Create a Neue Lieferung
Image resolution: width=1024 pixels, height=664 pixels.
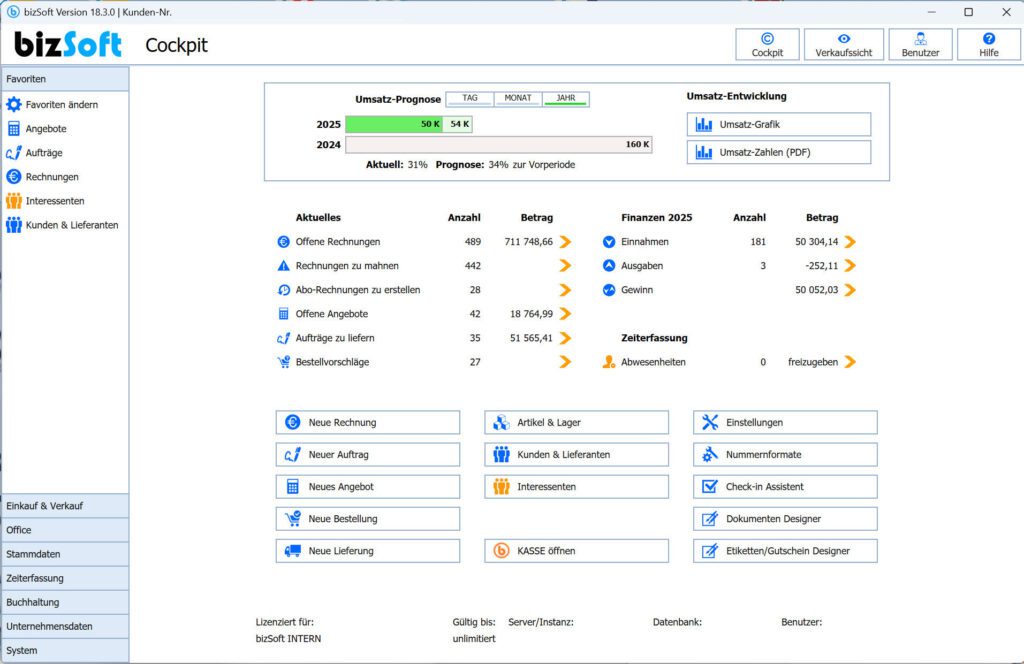pyautogui.click(x=368, y=551)
